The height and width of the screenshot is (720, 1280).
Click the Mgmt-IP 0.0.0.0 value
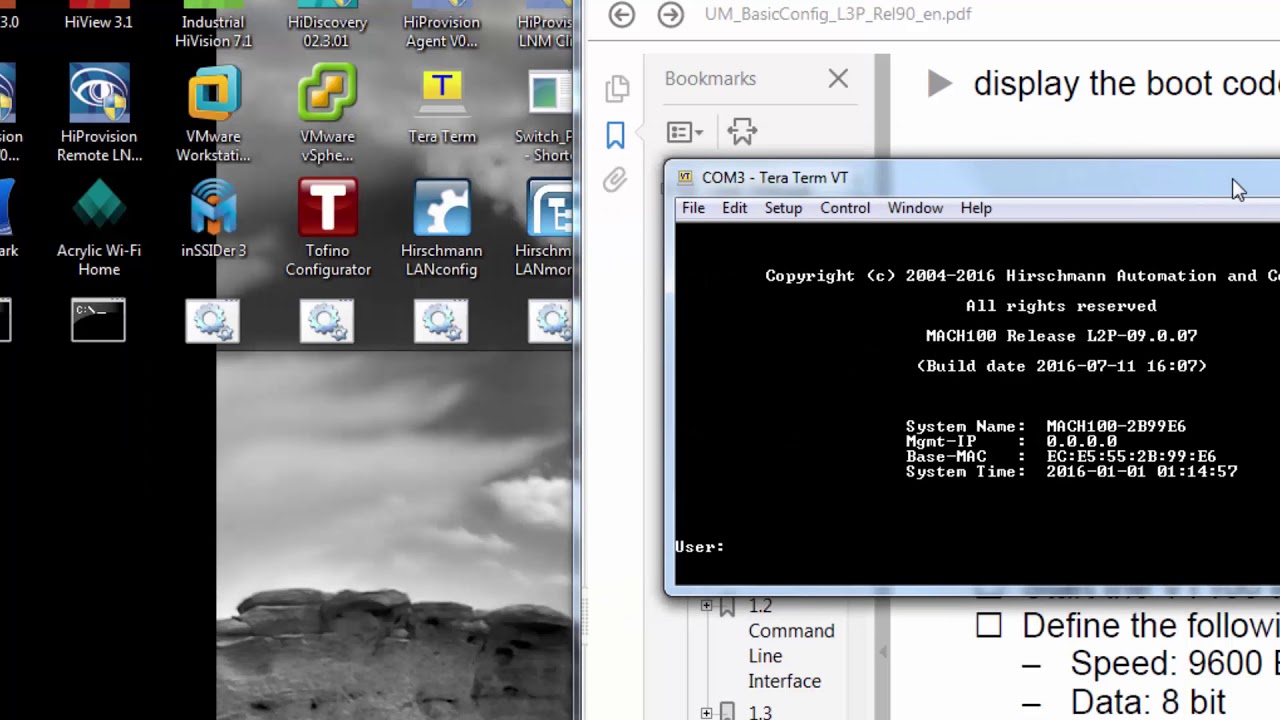(x=1081, y=441)
